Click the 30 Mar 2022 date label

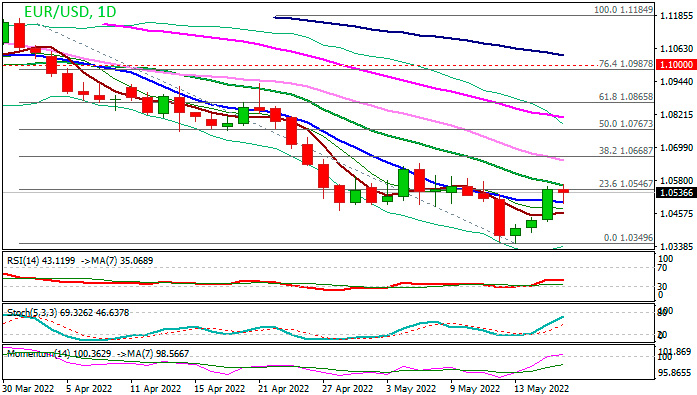(28, 389)
